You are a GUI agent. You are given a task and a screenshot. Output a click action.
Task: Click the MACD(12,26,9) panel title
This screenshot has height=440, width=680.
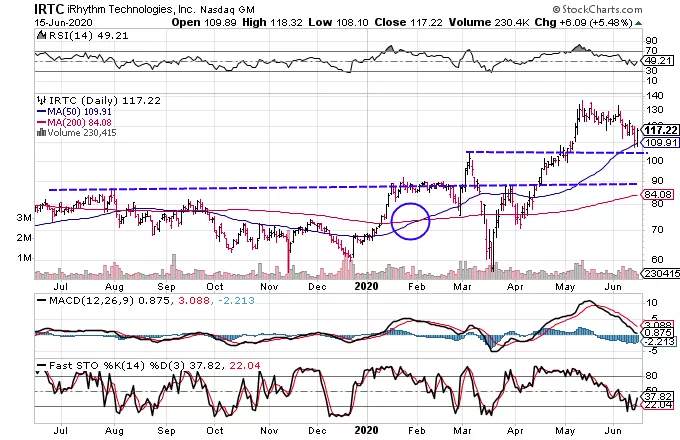(x=92, y=300)
